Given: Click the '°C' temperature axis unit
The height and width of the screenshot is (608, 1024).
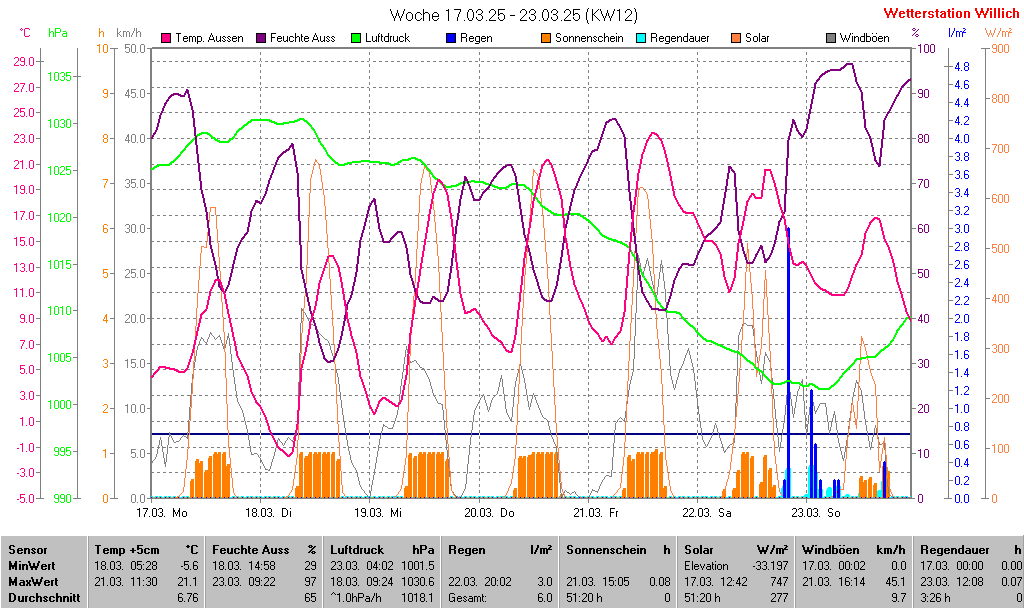Looking at the screenshot, I should [x=25, y=33].
